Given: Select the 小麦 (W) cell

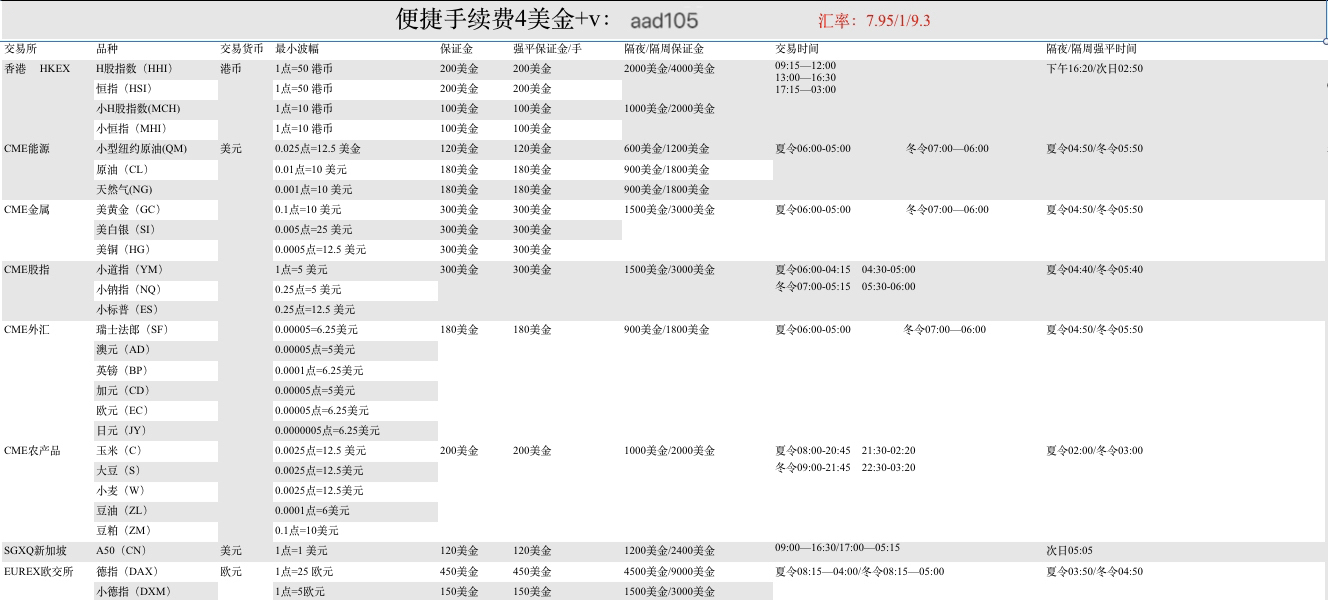Looking at the screenshot, I should click(121, 491).
